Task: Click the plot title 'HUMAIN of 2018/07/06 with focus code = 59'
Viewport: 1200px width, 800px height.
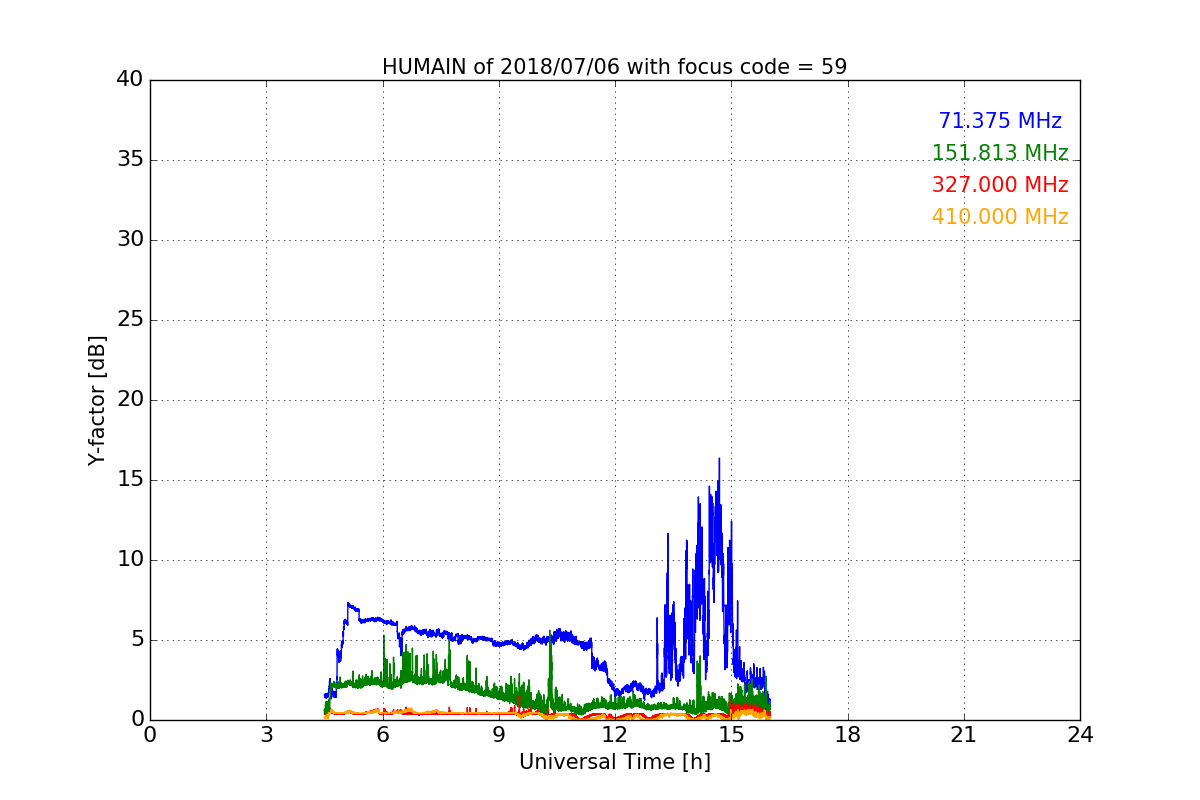Action: pos(614,67)
